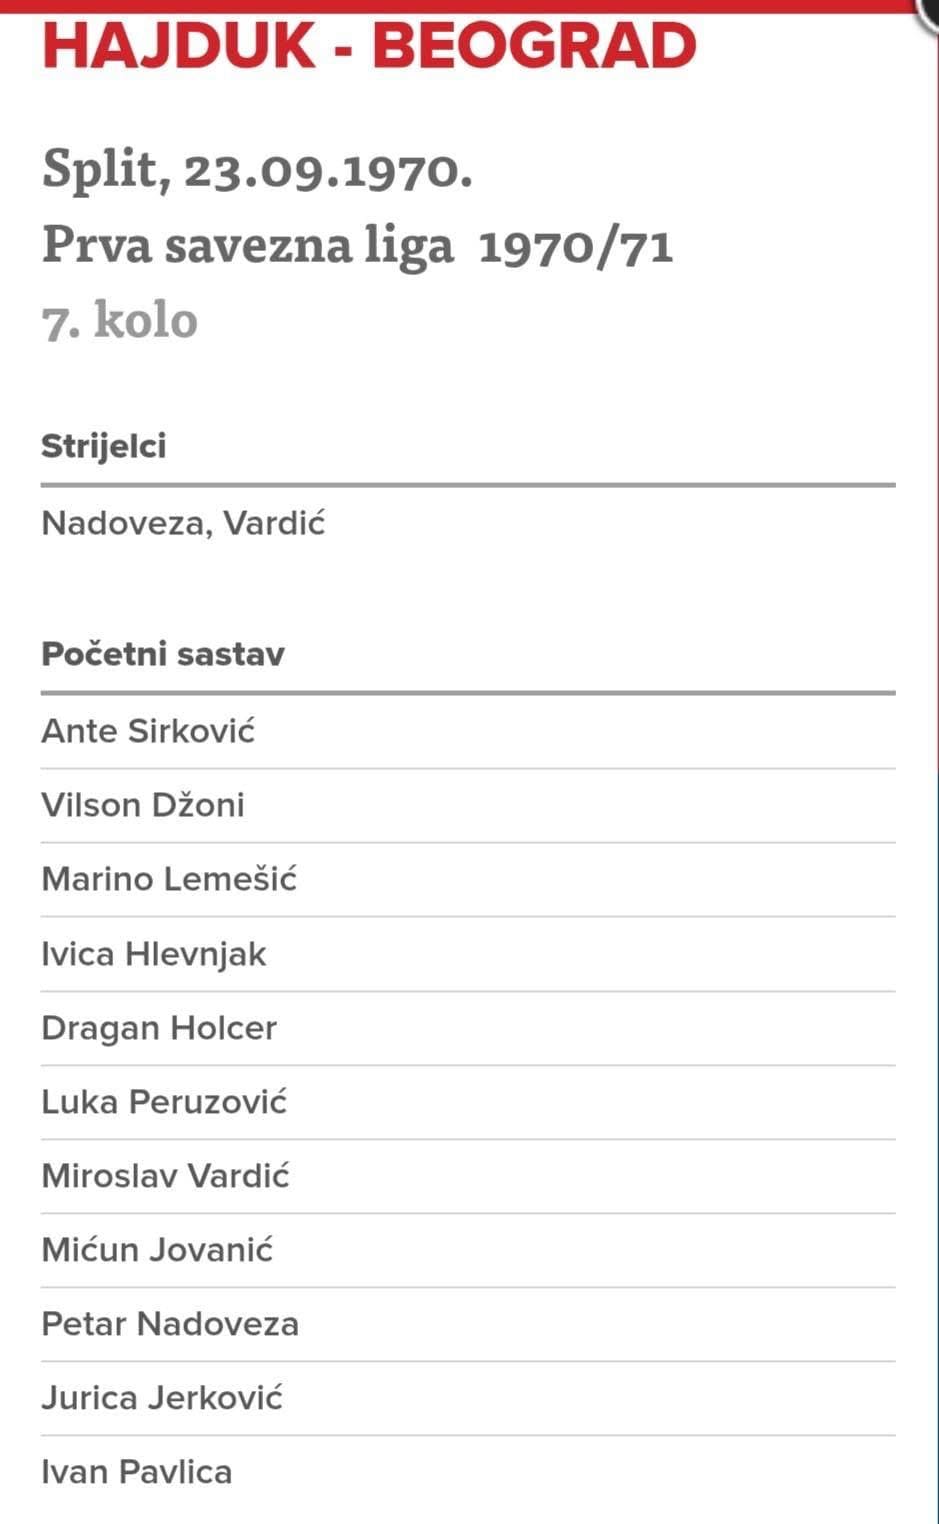Select Dragan Holcer from the lineup
This screenshot has height=1524, width=939.
click(x=159, y=1028)
